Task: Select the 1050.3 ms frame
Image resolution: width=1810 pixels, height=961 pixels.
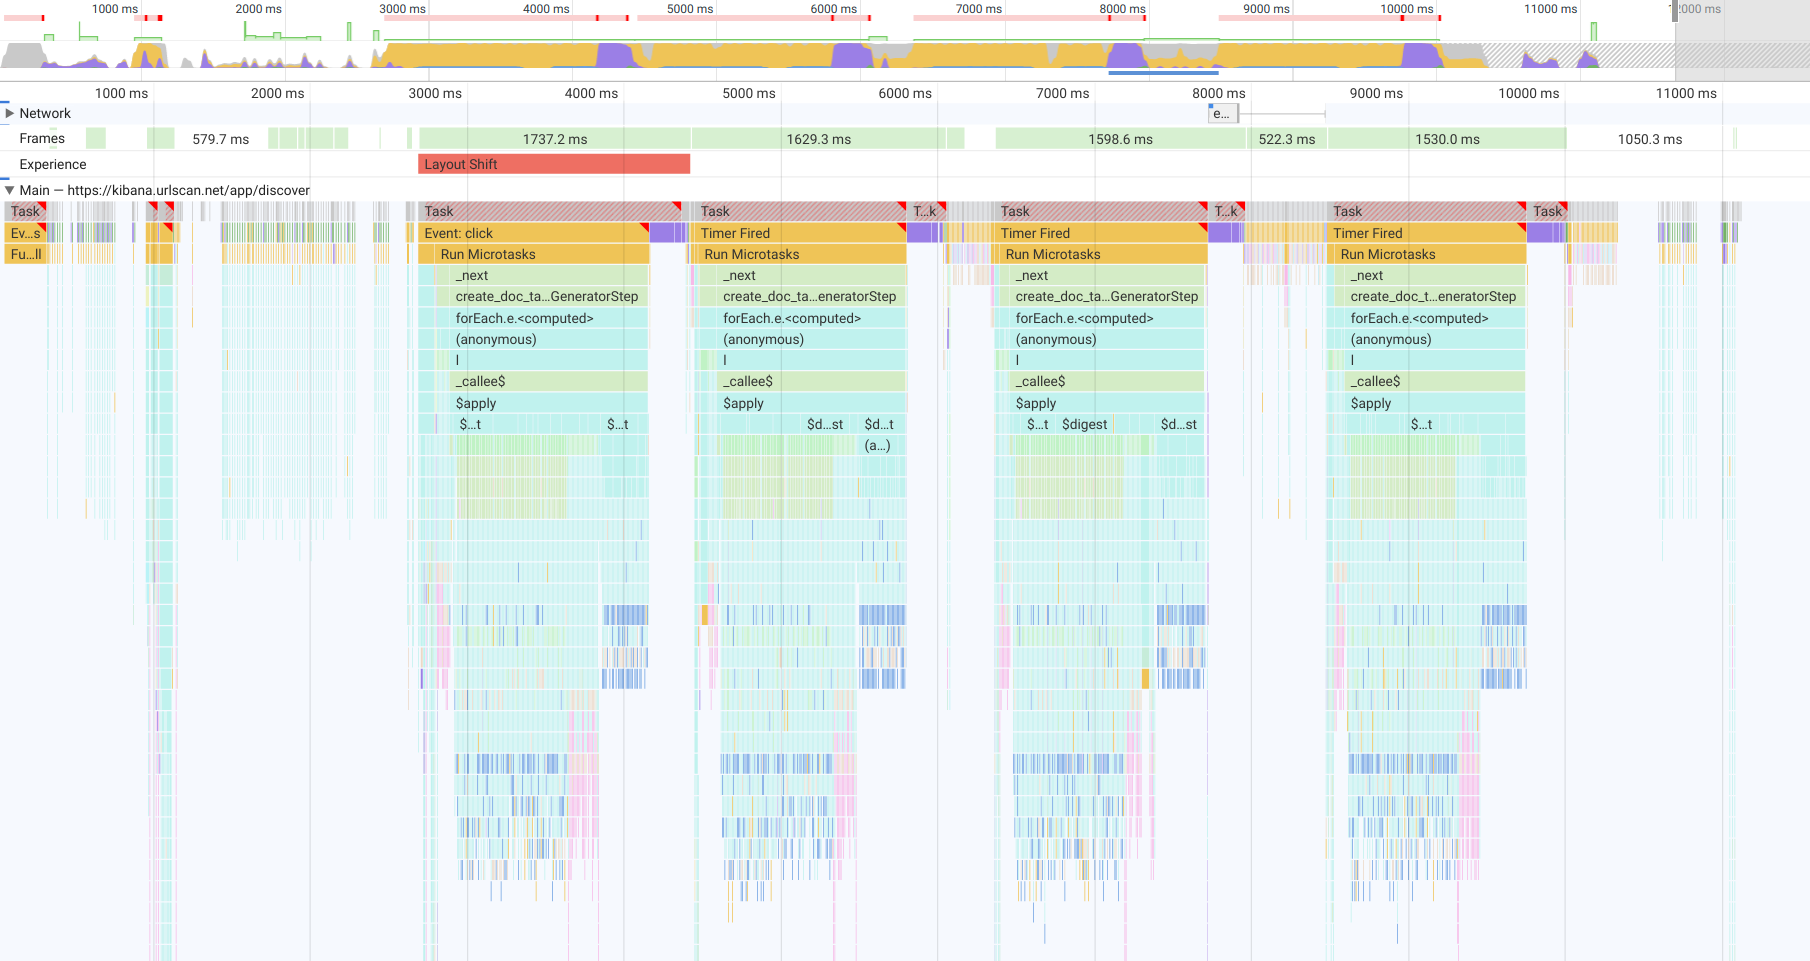Action: click(x=1650, y=139)
